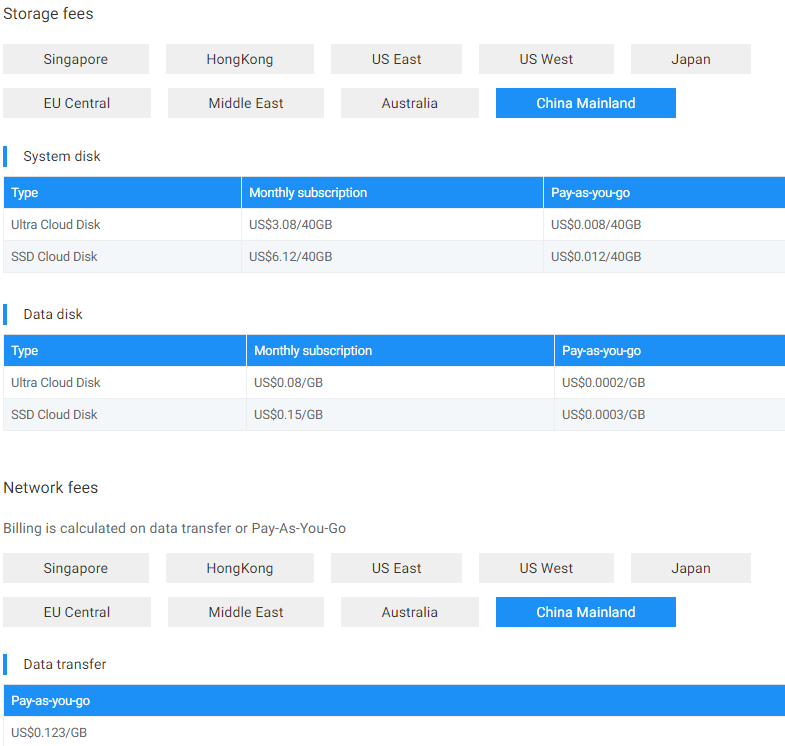
Task: Click China Mainland in Network fees
Action: click(586, 612)
